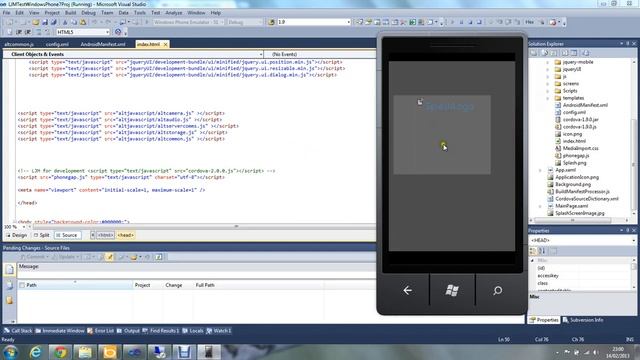Viewport: 640px width, 360px height.
Task: Open the find combo box showing 1.9
Action: coord(314,22)
